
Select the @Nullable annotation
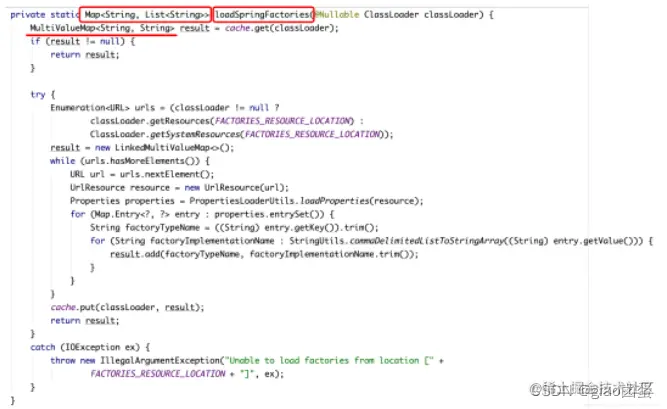(336, 14)
